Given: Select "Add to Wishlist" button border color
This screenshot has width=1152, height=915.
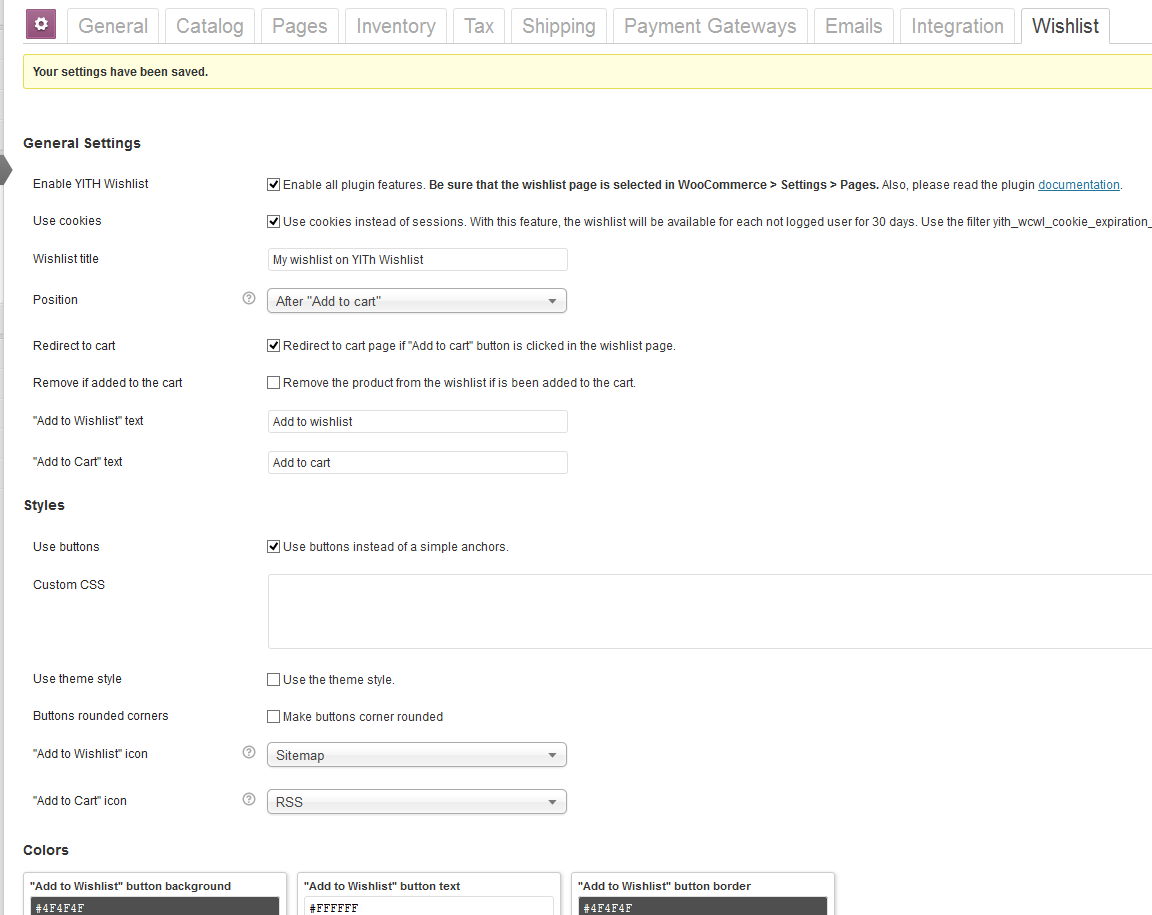Looking at the screenshot, I should [x=704, y=907].
